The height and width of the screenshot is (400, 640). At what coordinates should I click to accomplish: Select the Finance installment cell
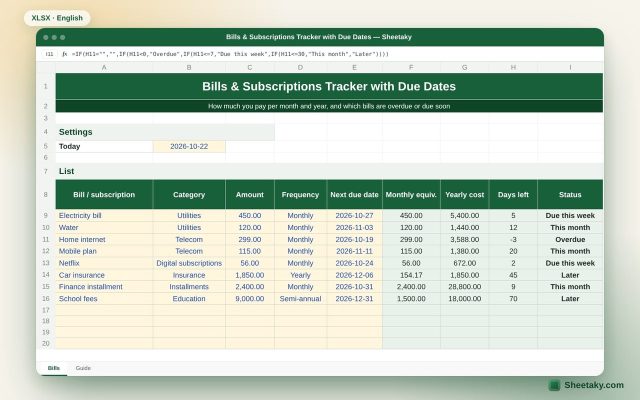104,287
